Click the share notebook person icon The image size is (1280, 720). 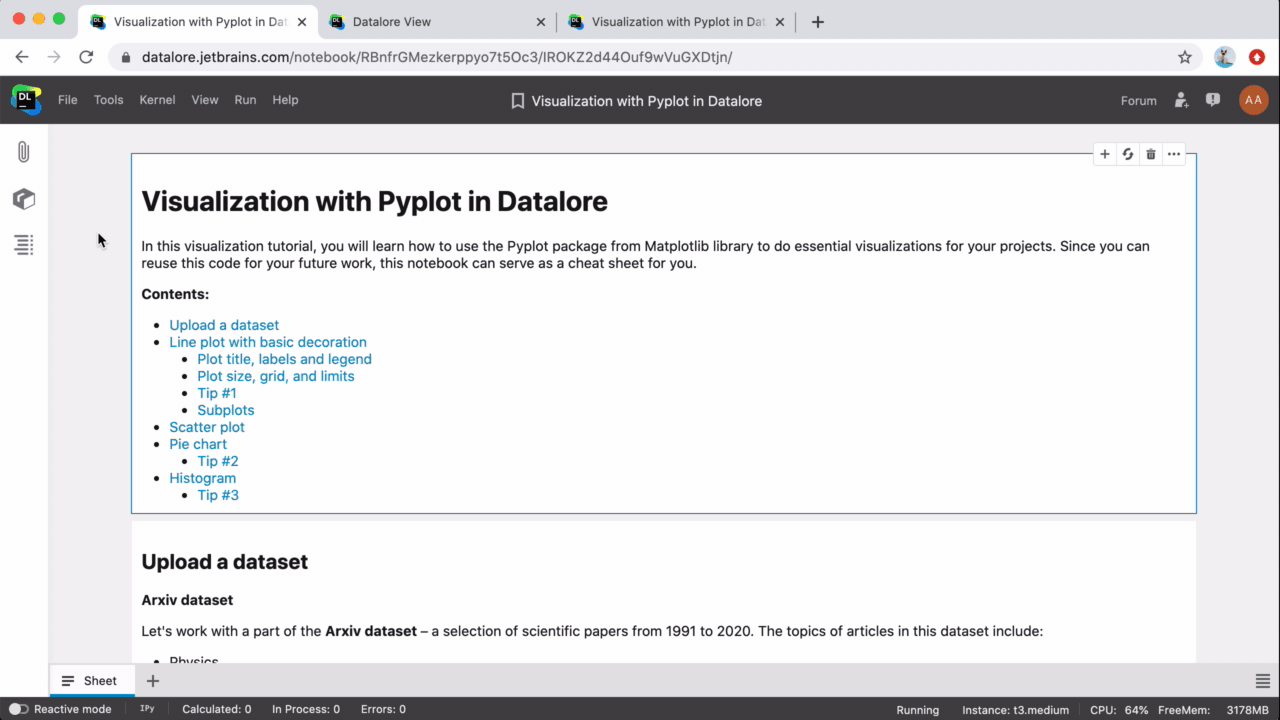tap(1182, 100)
